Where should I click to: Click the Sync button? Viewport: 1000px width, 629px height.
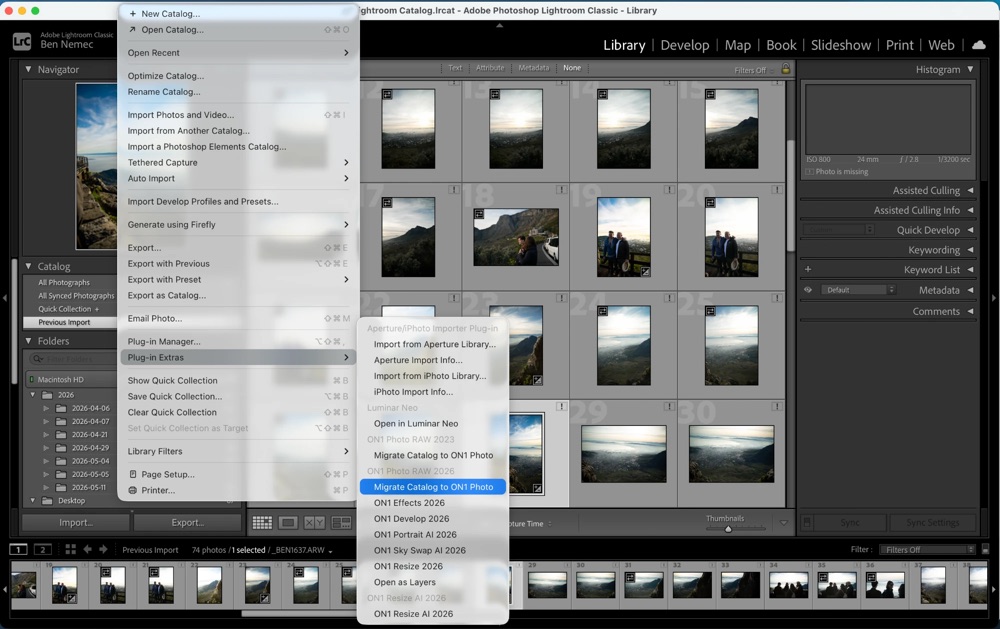click(849, 522)
